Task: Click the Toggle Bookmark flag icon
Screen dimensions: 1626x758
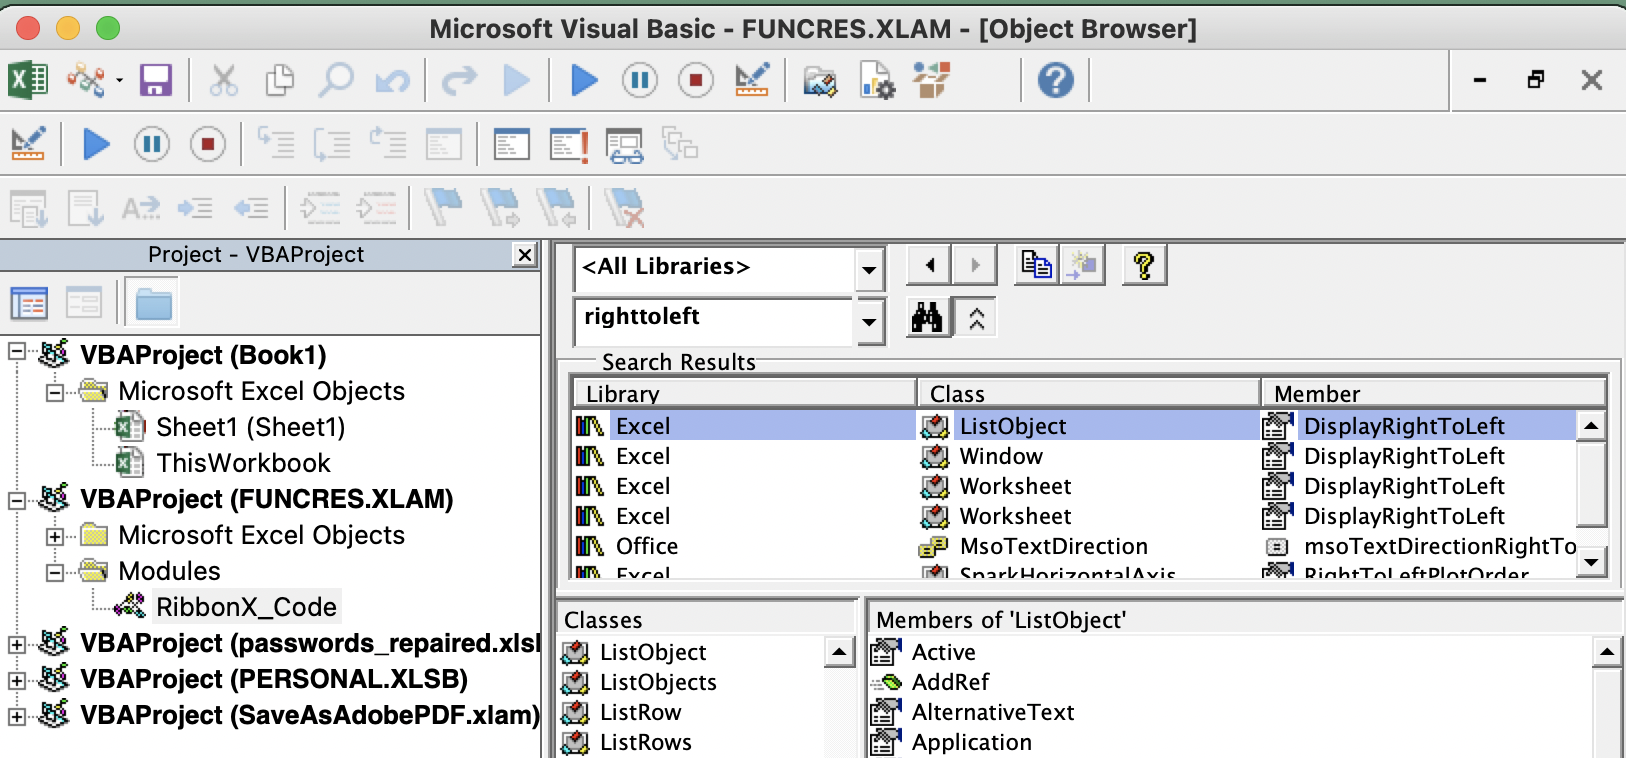Action: coord(443,207)
